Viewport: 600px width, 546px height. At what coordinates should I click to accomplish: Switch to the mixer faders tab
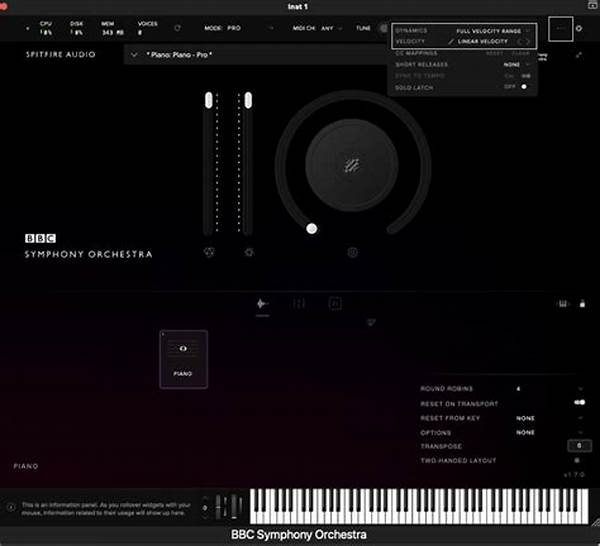(298, 304)
